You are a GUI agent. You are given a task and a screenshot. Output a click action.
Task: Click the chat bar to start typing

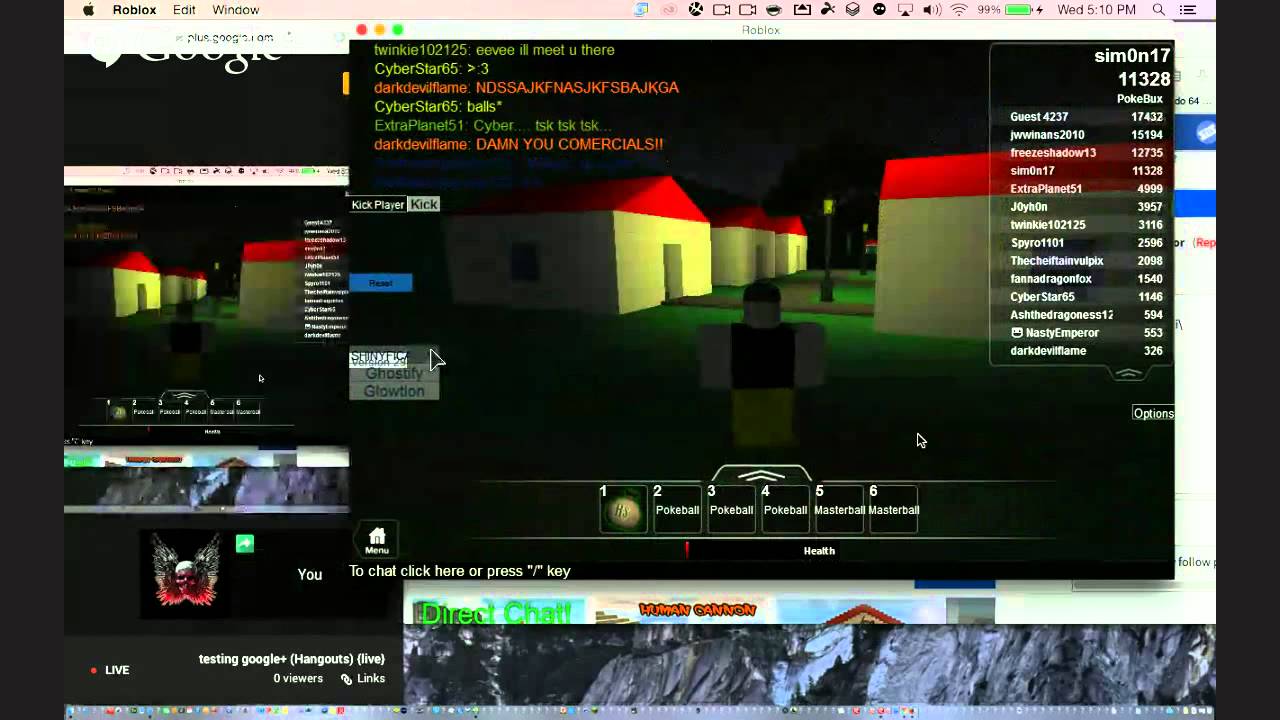coord(460,571)
